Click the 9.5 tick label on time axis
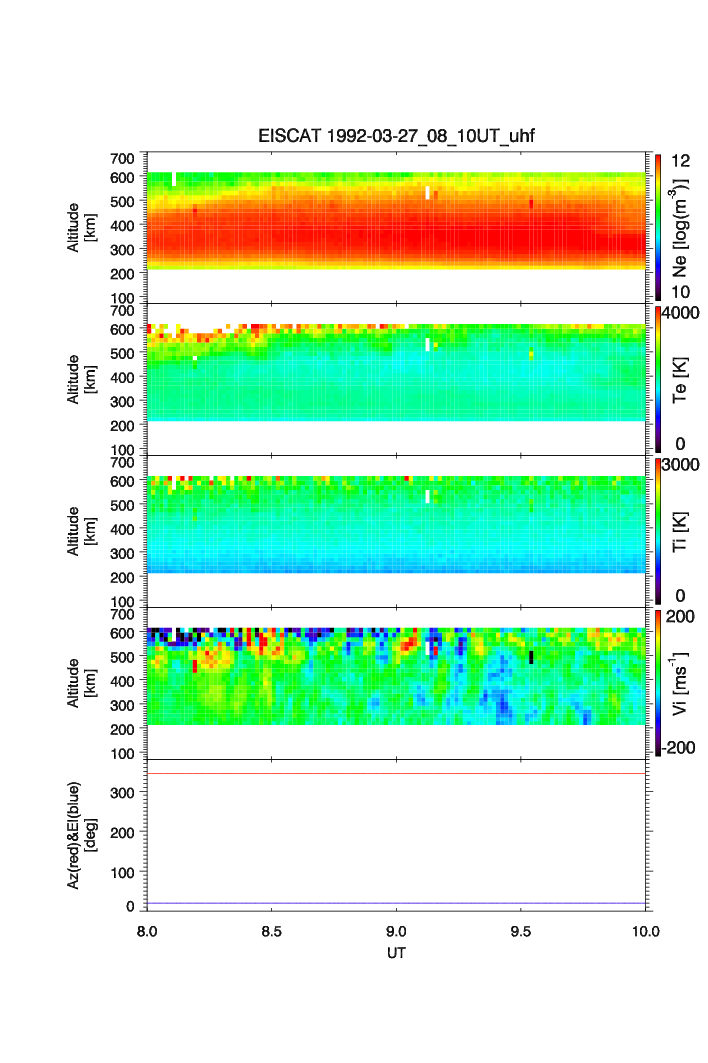Viewport: 708px width, 1063px height. (521, 931)
